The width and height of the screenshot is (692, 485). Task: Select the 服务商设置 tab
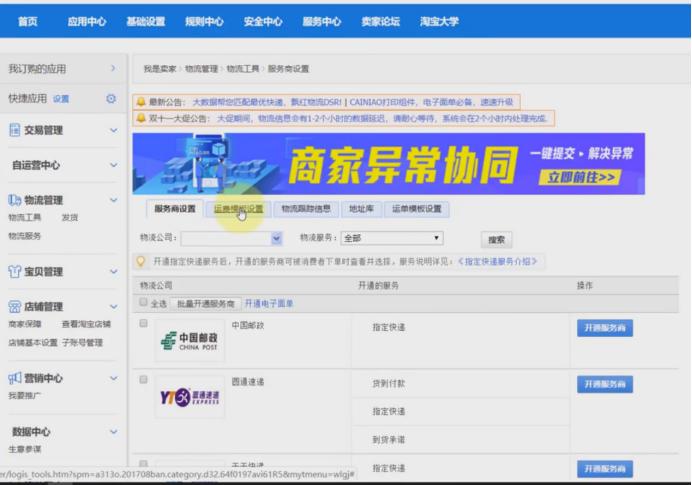point(175,209)
